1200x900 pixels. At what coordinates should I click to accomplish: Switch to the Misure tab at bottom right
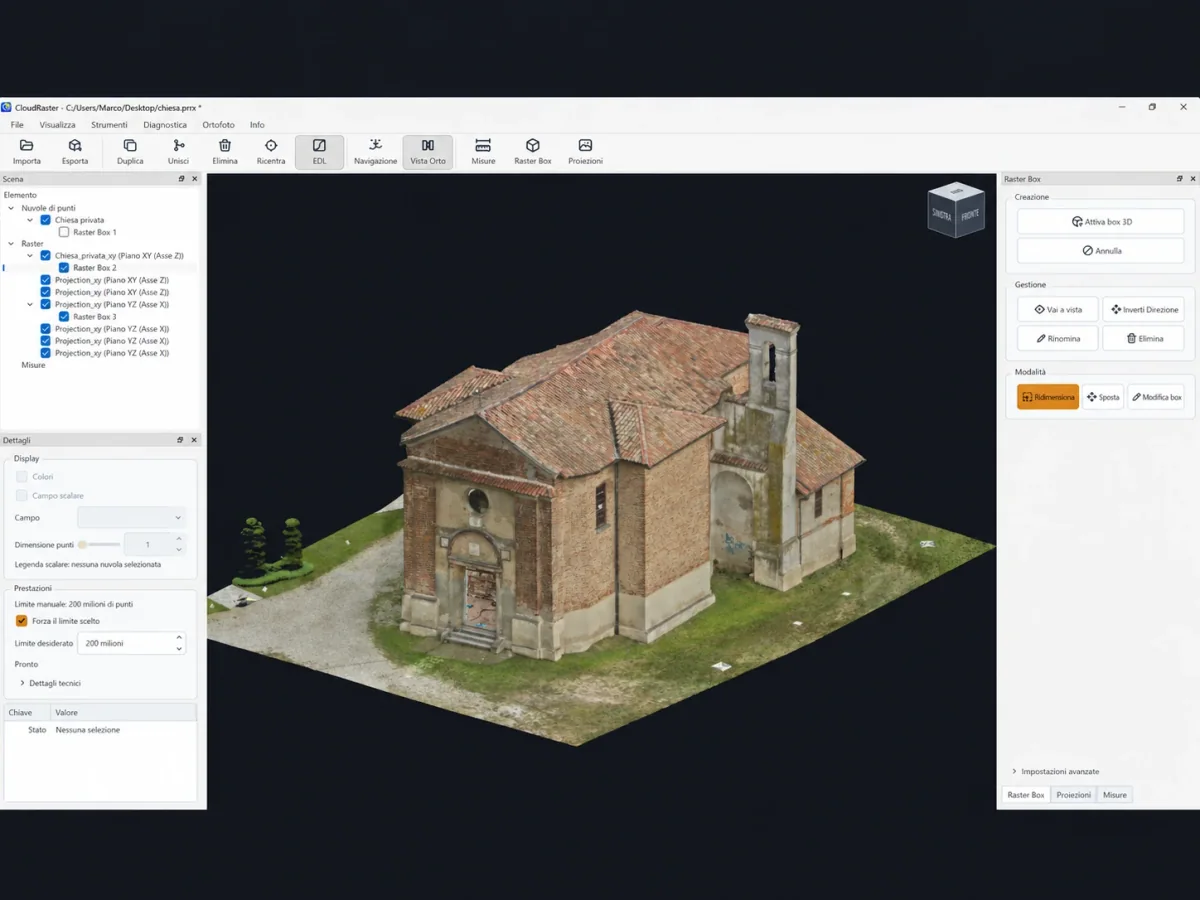click(1115, 795)
